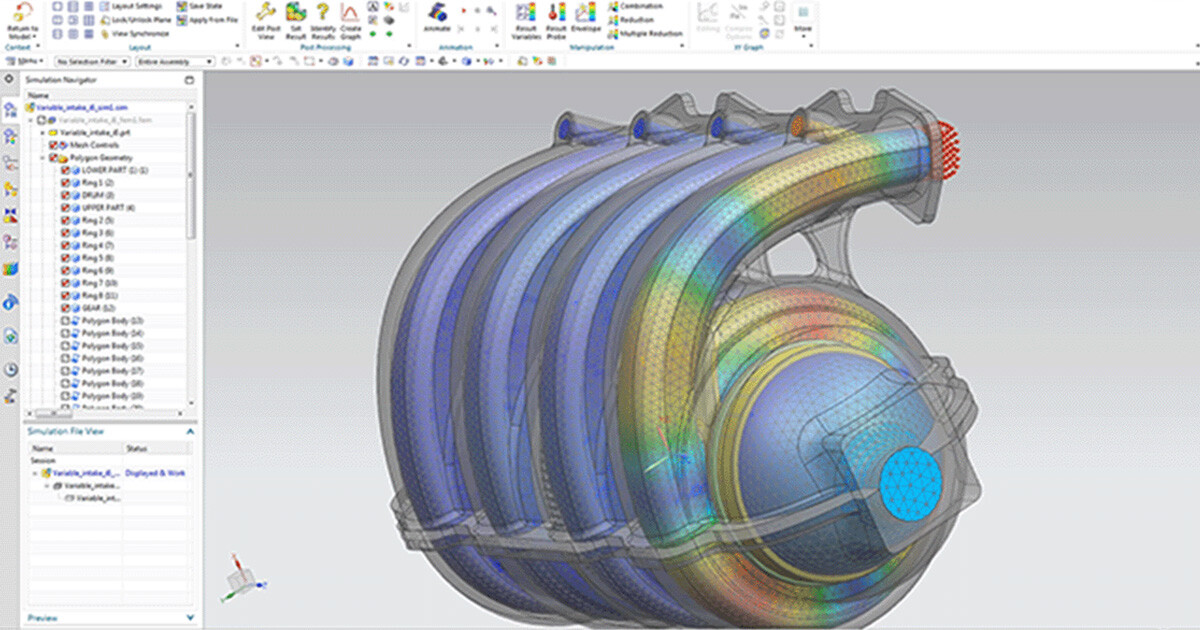Click the Combination result icon
The height and width of the screenshot is (630, 1200).
tap(613, 6)
